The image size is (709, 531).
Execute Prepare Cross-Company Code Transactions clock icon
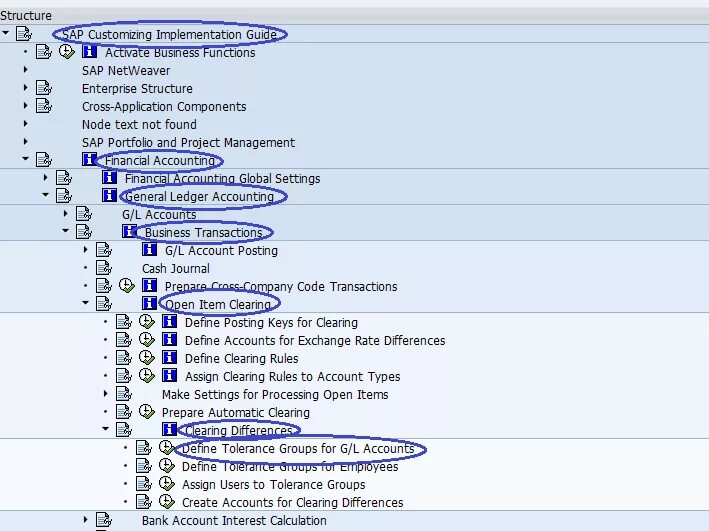click(x=127, y=285)
